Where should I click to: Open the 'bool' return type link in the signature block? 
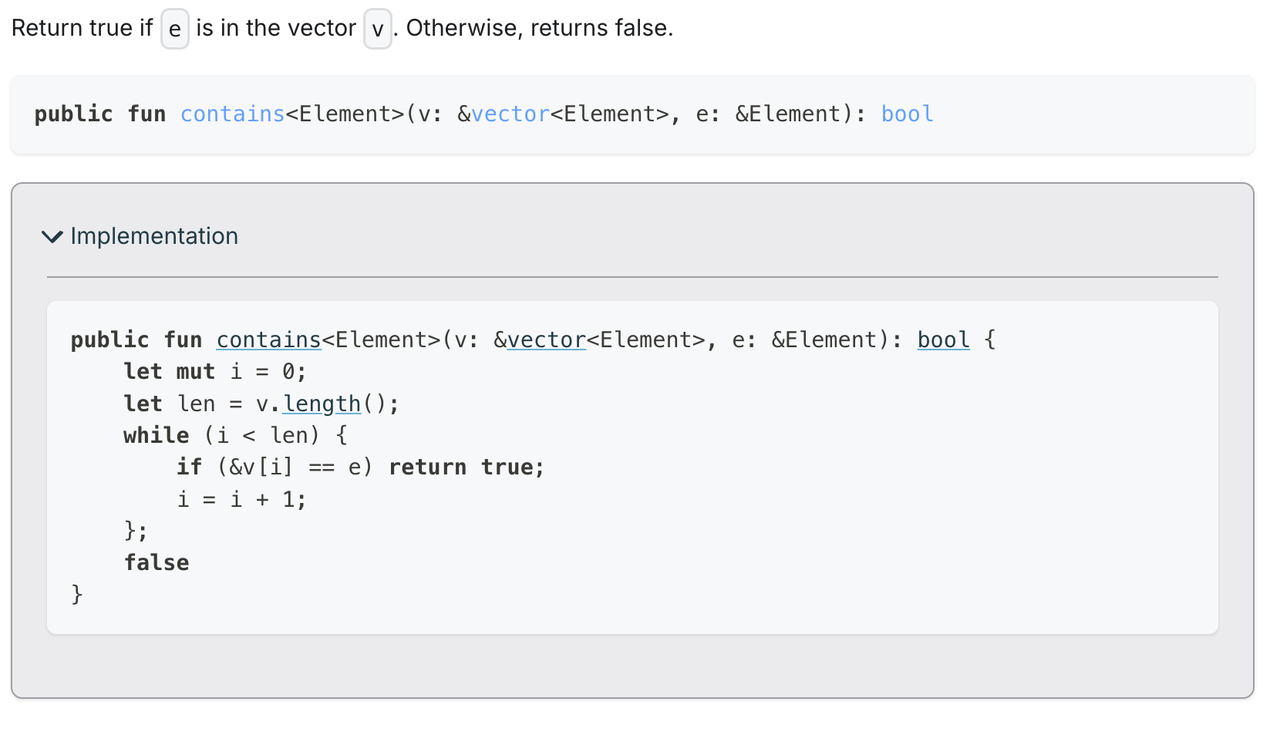click(x=907, y=114)
